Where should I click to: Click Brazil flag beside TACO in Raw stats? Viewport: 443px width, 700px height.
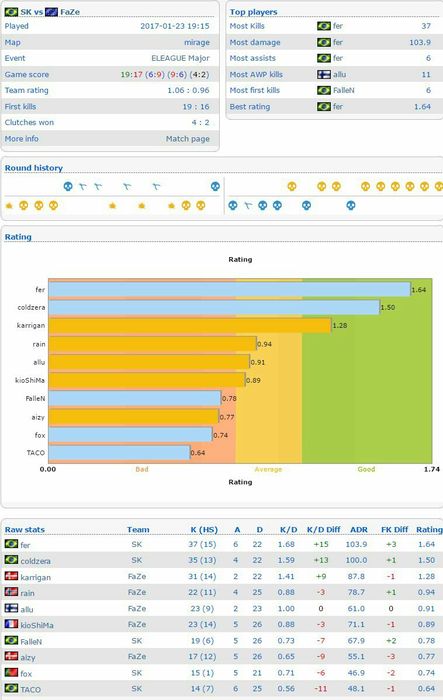point(11,688)
